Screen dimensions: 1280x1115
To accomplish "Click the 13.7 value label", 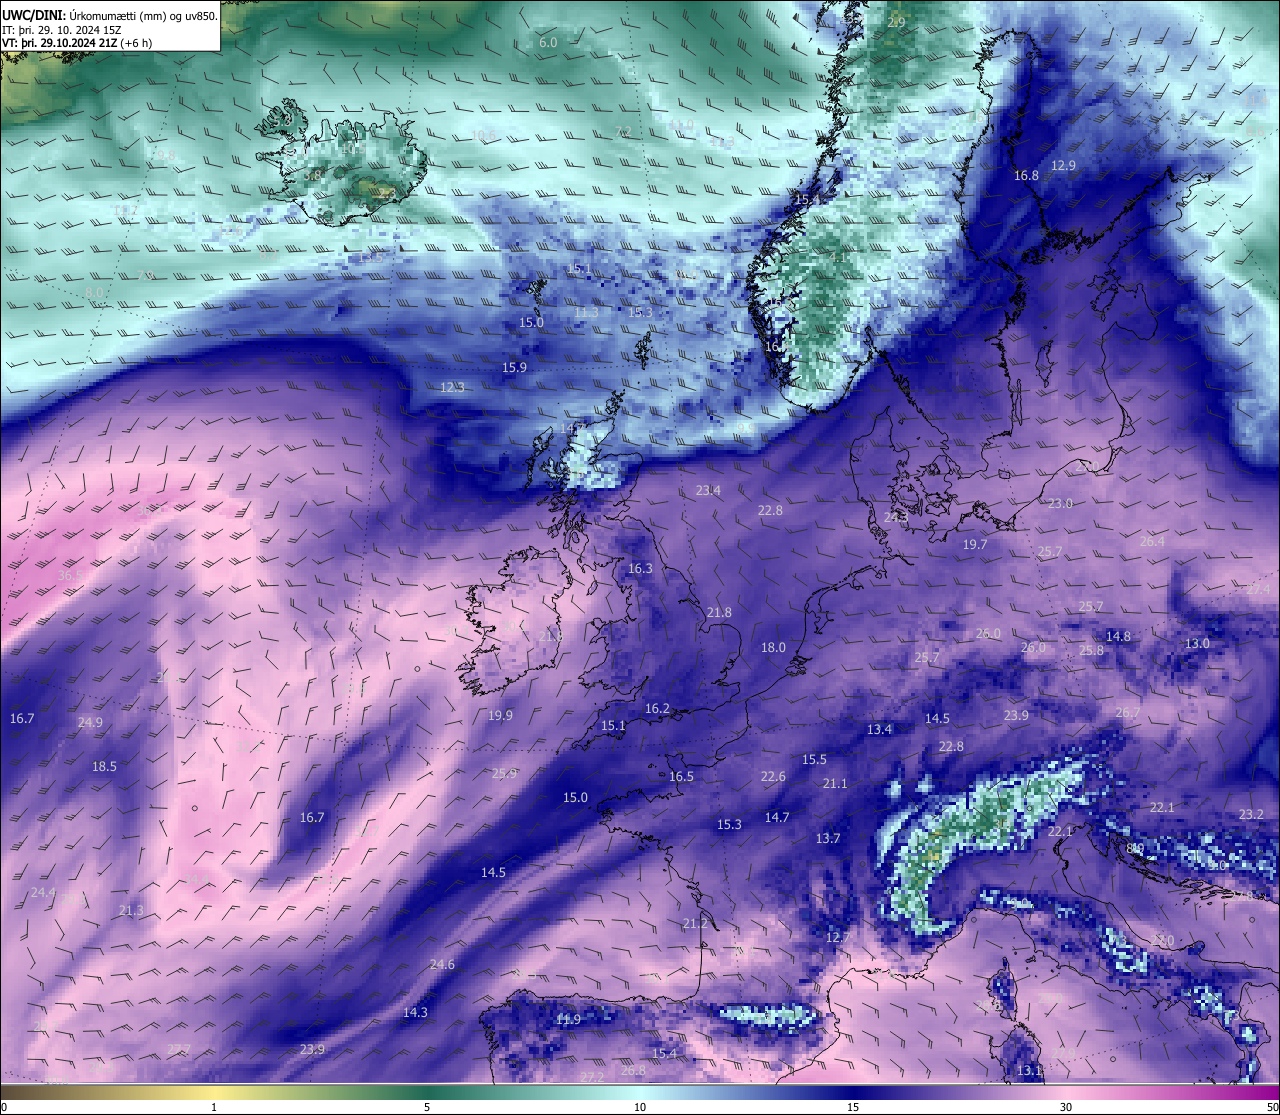I will coord(828,838).
